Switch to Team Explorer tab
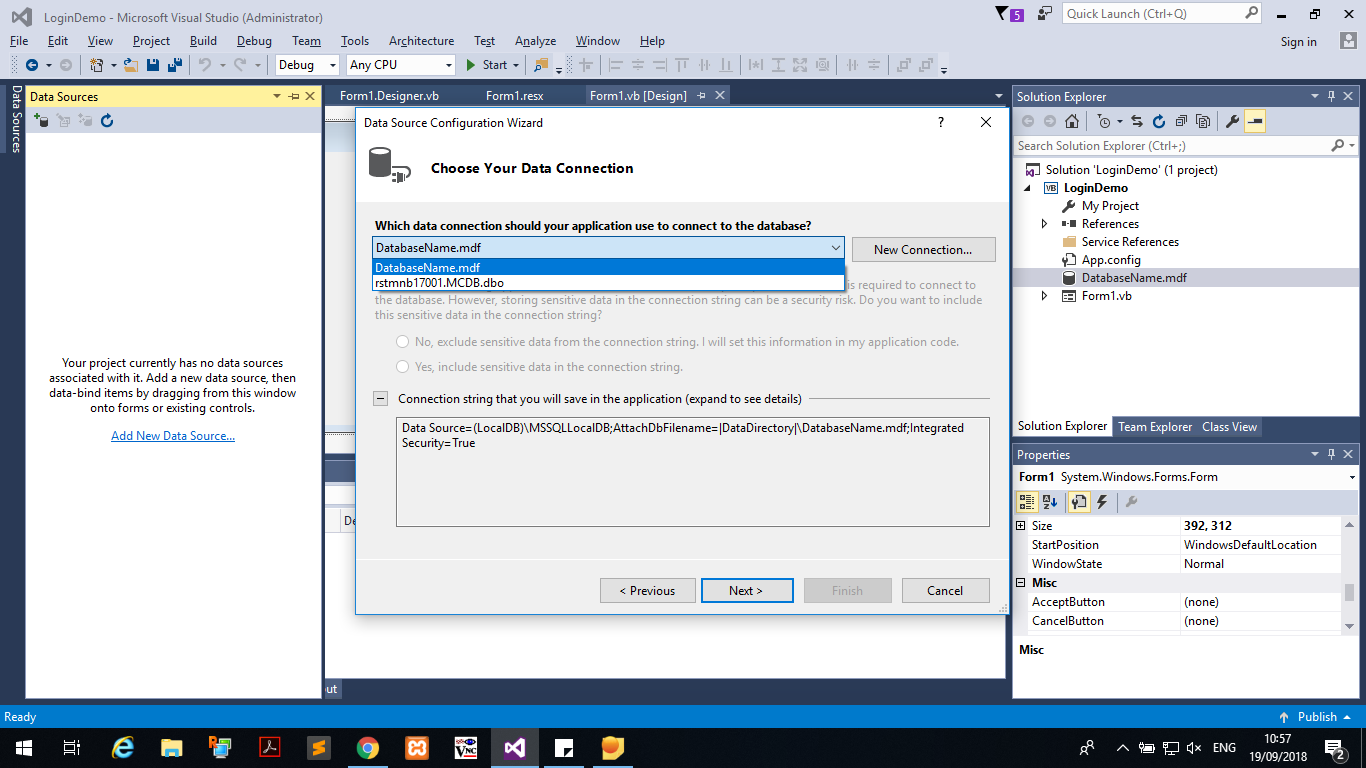This screenshot has width=1366, height=768. [1155, 427]
